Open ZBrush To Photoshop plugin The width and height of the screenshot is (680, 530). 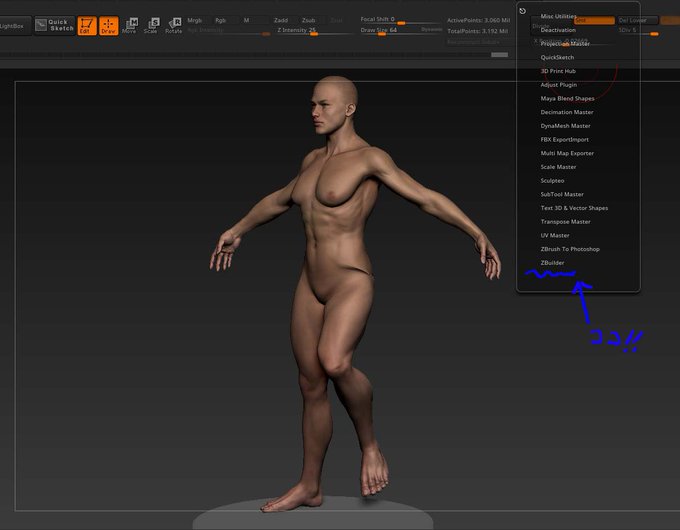[570, 249]
